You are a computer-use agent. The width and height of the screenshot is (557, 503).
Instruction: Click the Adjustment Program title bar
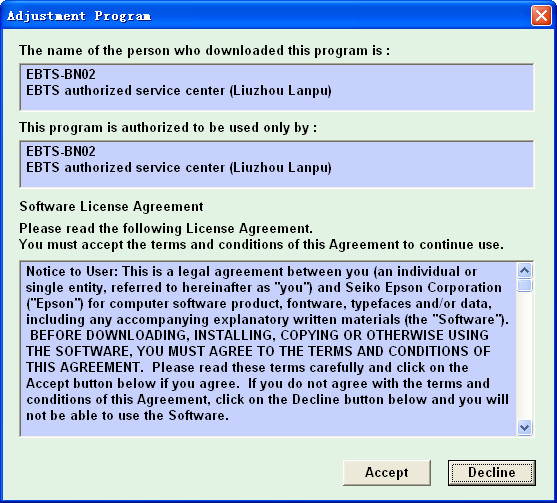(265, 16)
